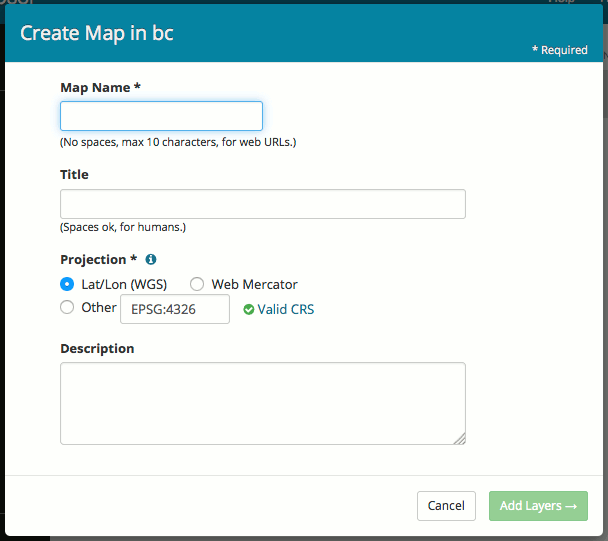
Task: Choose the Web Mercator projection option
Action: point(197,284)
